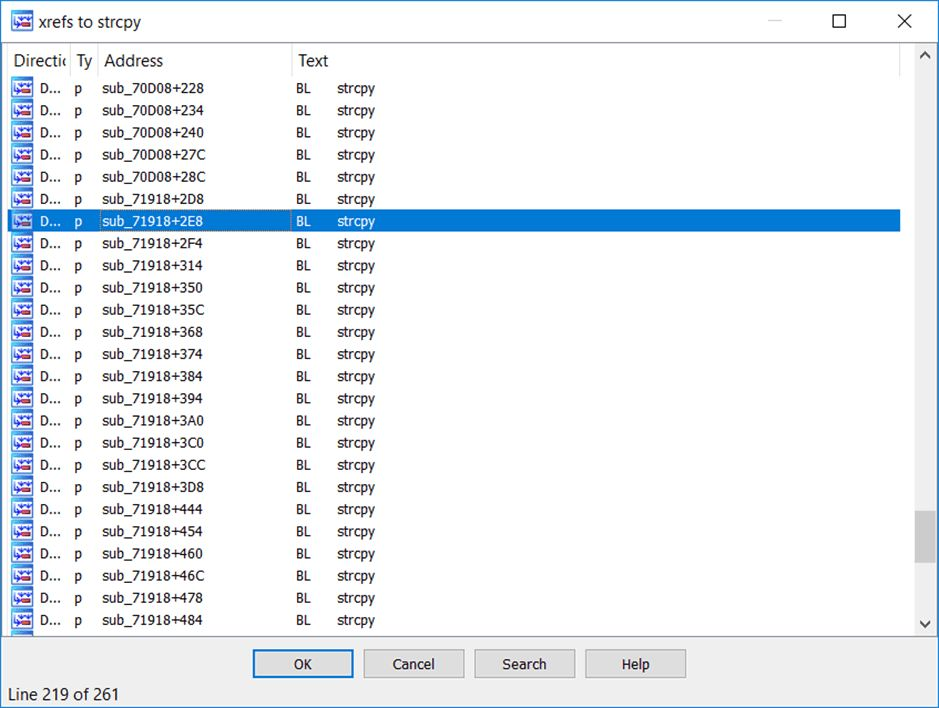Screen dimensions: 939x708
Task: Click the icon of highlighted sub_71918+2E8 row
Action: 22,221
